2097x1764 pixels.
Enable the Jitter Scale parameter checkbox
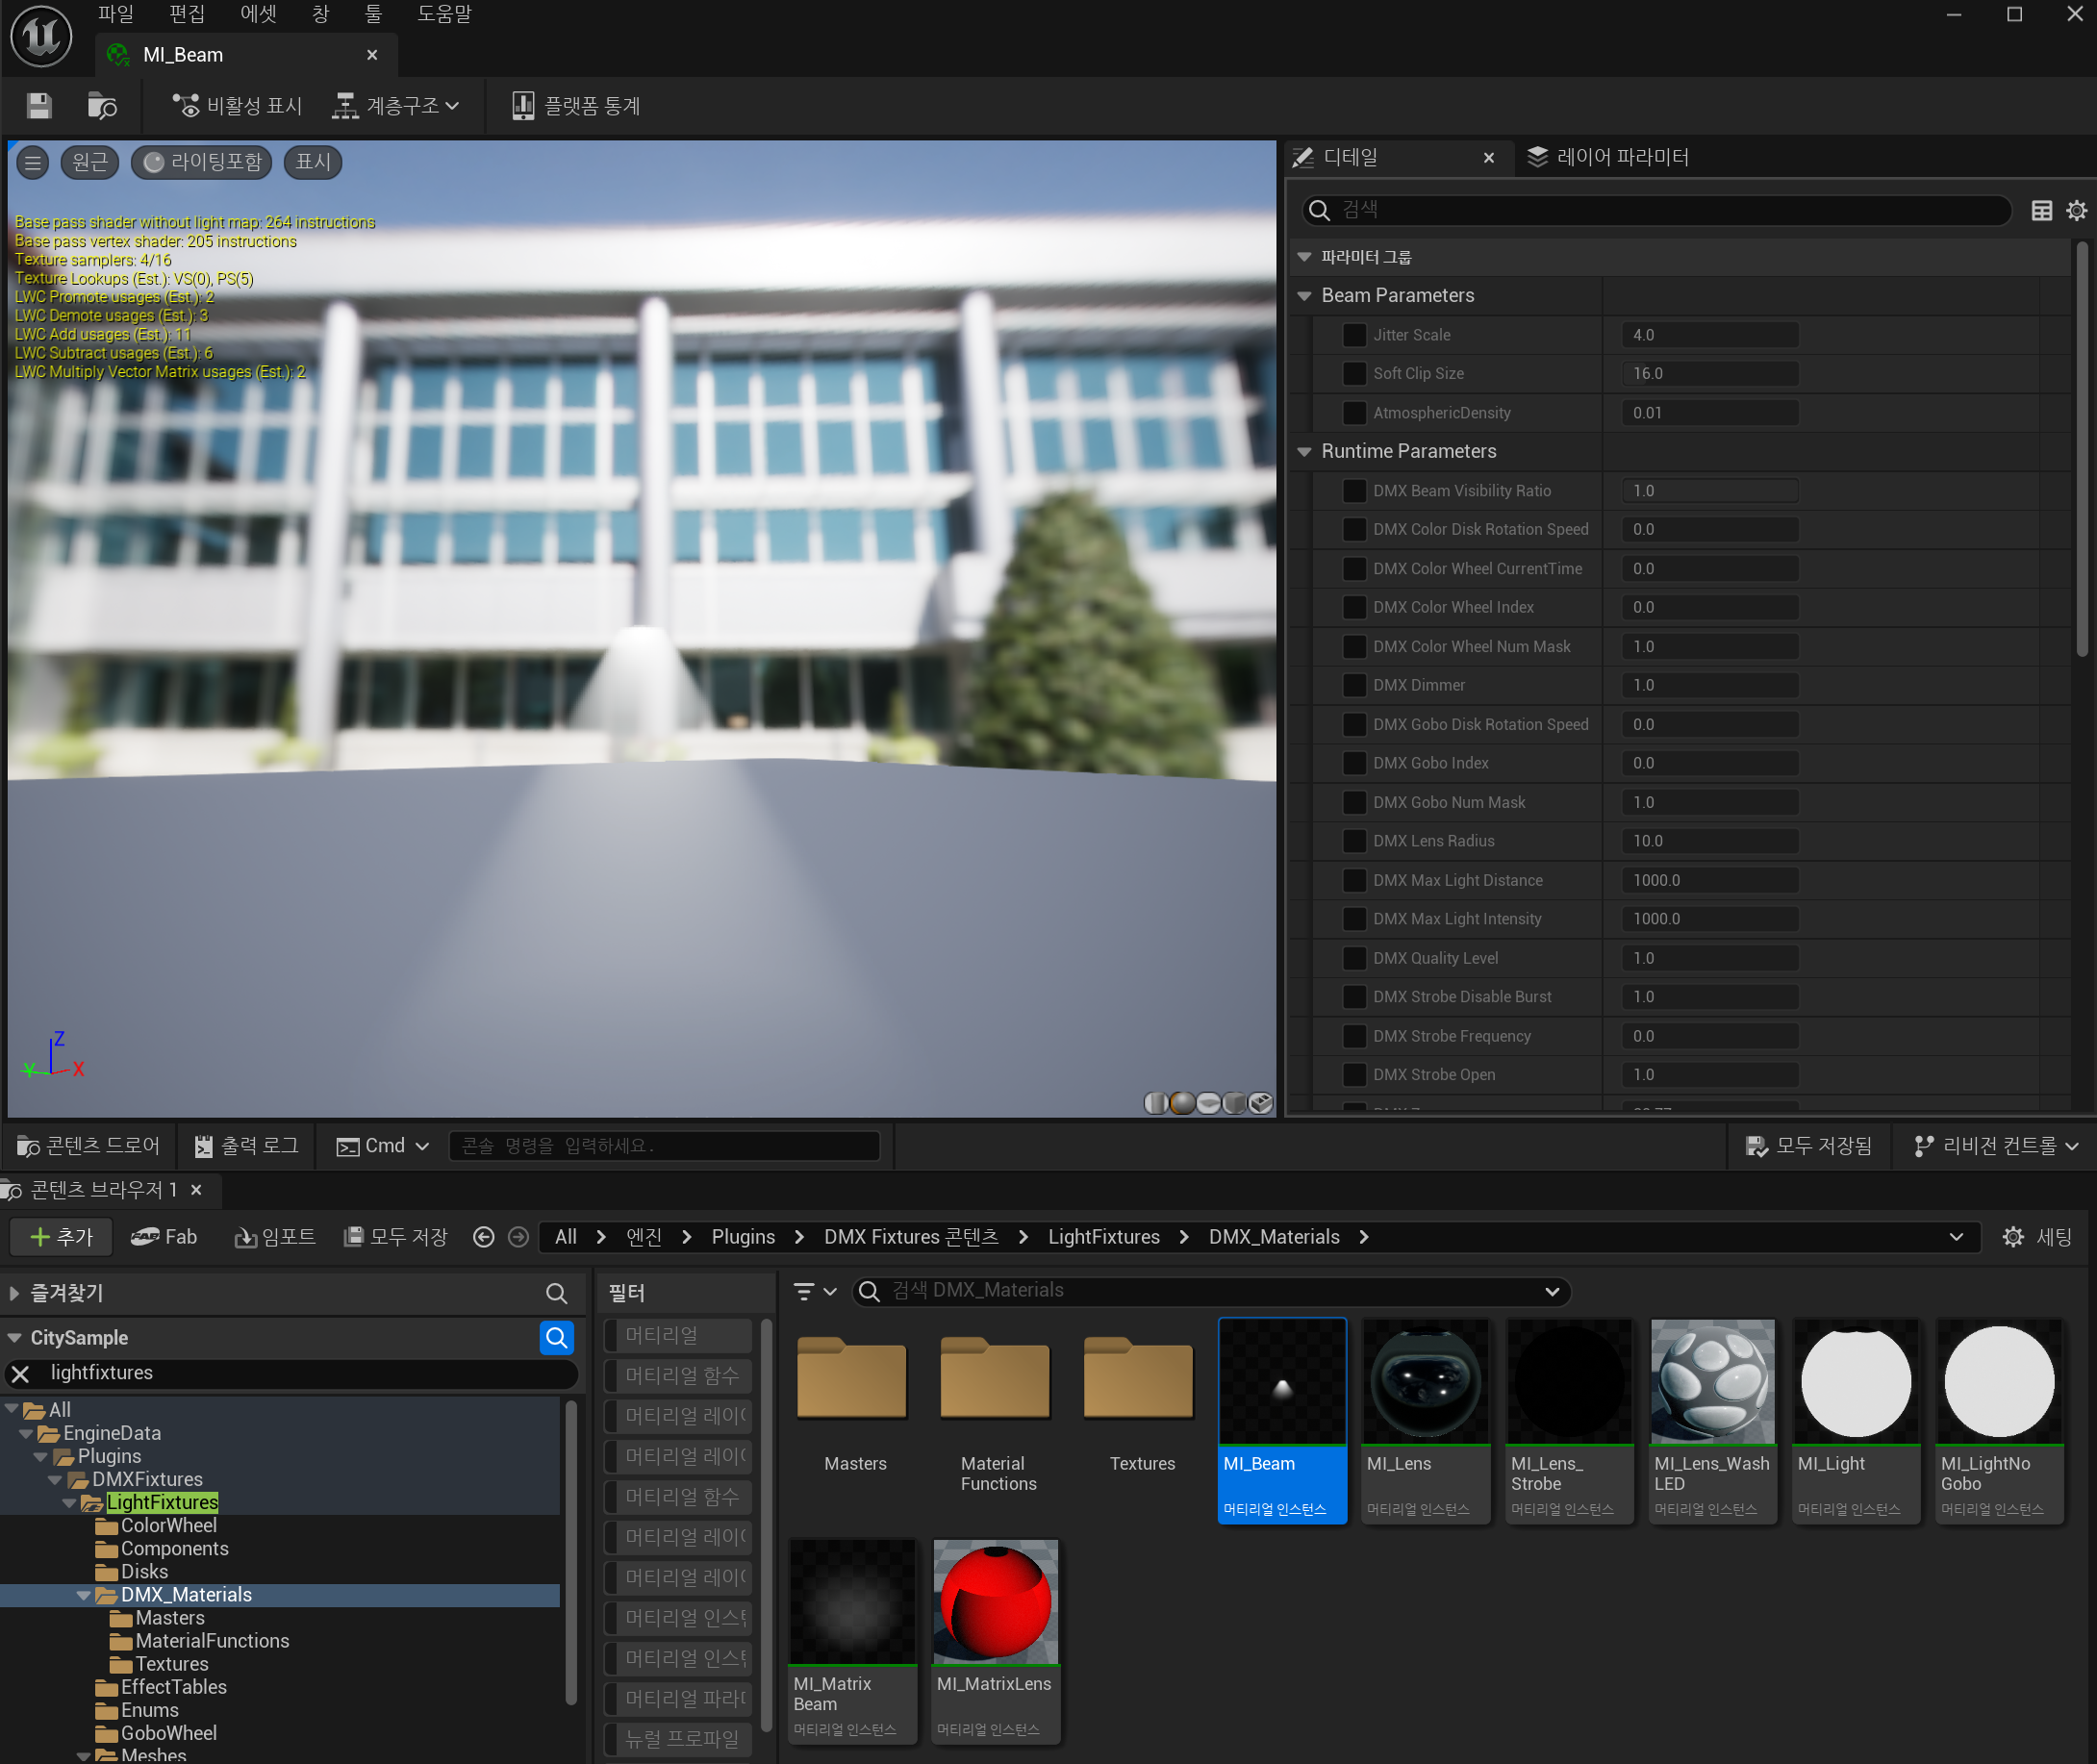(x=1354, y=335)
